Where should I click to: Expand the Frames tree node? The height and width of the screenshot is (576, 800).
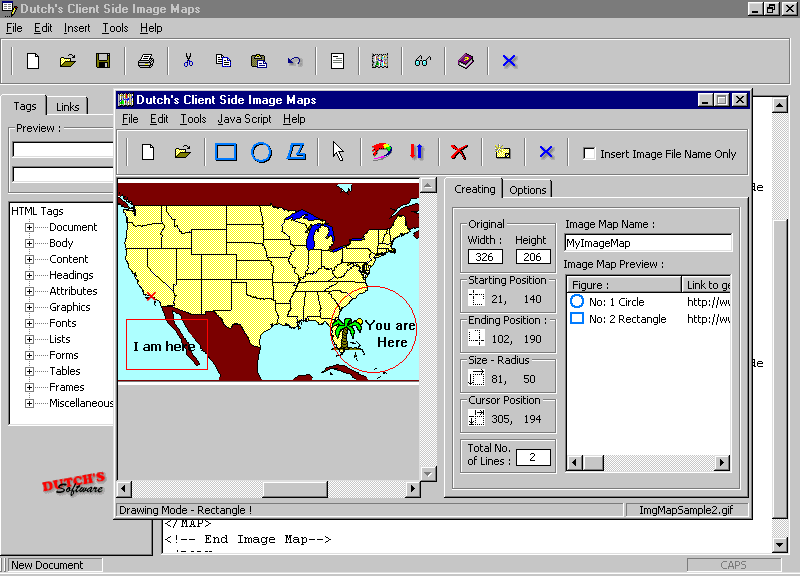(x=30, y=387)
